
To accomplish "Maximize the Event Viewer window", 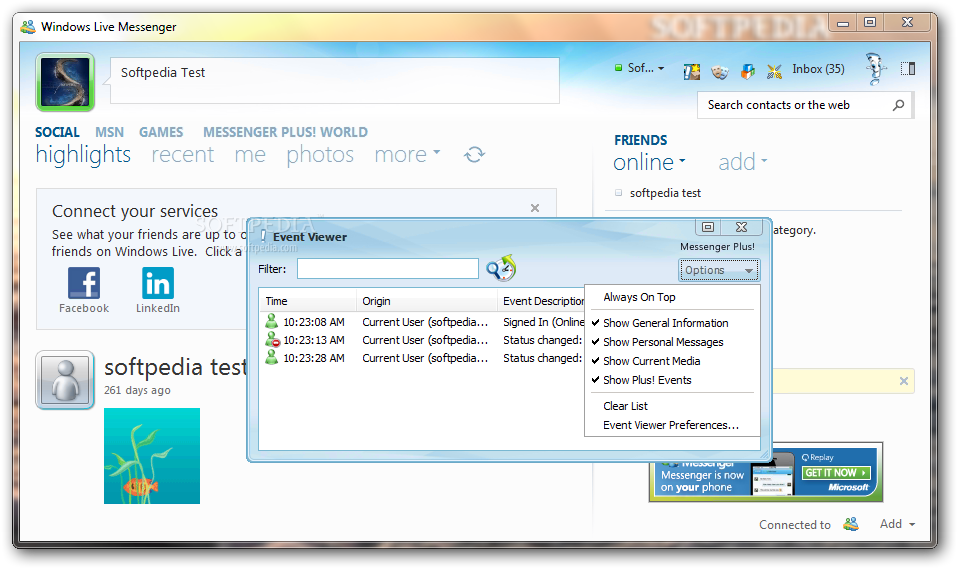I will click(x=708, y=227).
